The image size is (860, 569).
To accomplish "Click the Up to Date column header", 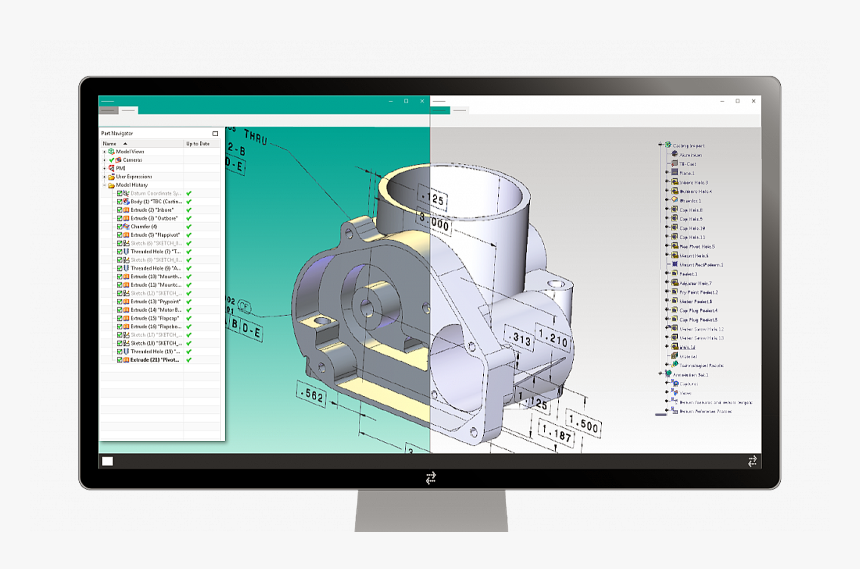I will 198,143.
